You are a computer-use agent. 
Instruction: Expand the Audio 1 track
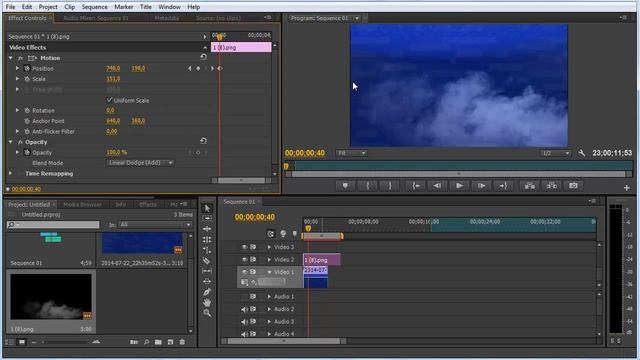point(269,297)
